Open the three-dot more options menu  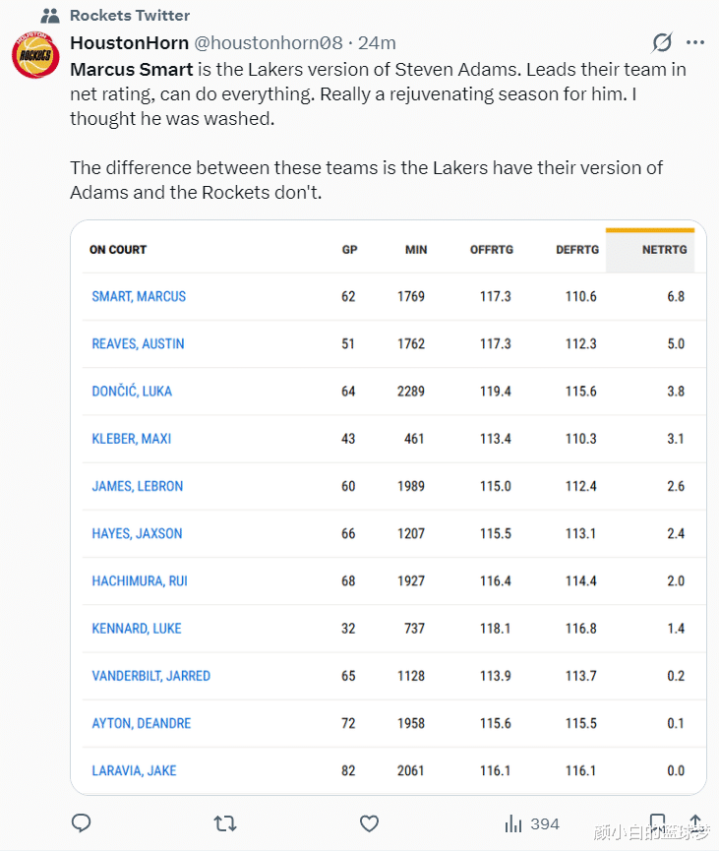695,43
